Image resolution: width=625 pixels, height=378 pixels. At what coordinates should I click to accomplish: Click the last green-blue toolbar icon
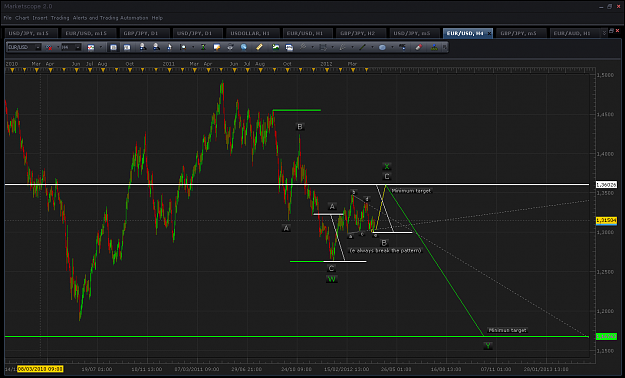(x=434, y=47)
